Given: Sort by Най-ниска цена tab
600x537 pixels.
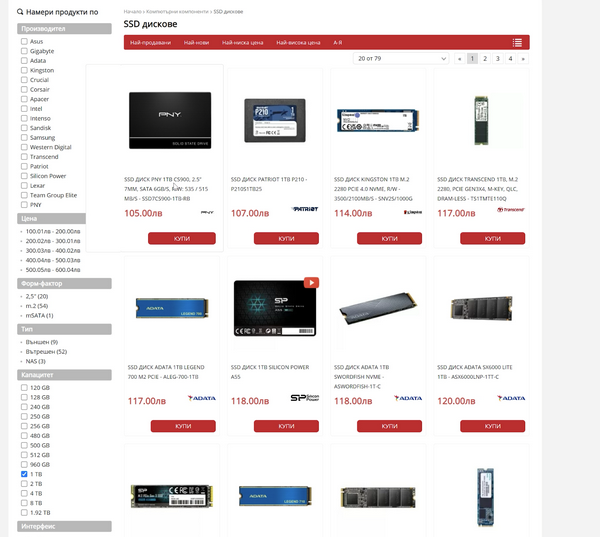Looking at the screenshot, I should pyautogui.click(x=242, y=43).
